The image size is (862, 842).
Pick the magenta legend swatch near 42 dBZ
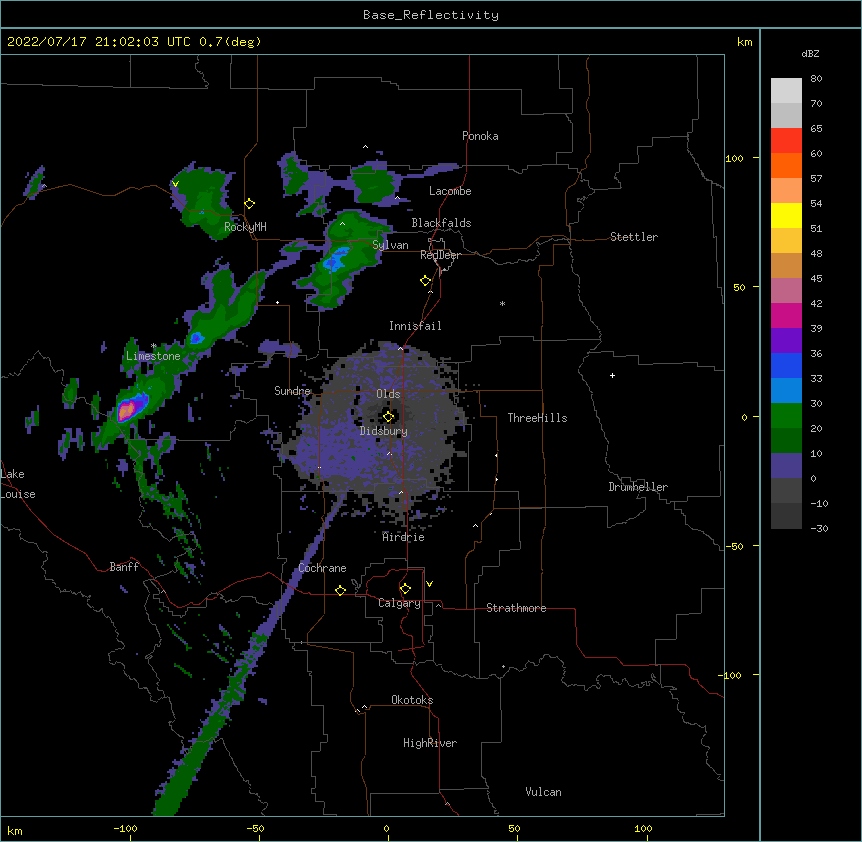[x=786, y=315]
